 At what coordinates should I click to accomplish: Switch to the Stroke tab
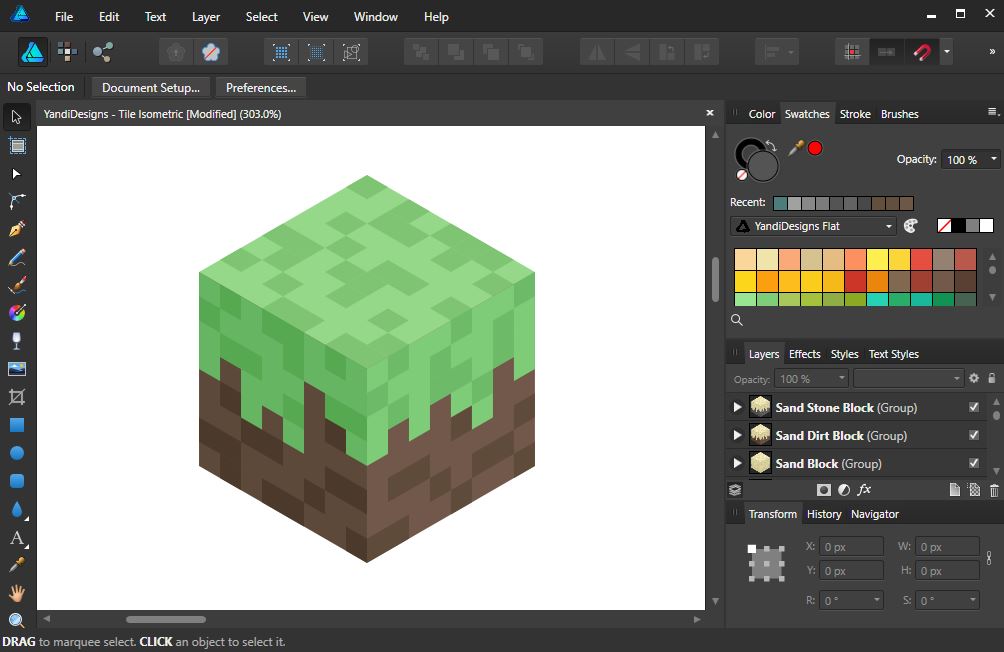tap(855, 114)
